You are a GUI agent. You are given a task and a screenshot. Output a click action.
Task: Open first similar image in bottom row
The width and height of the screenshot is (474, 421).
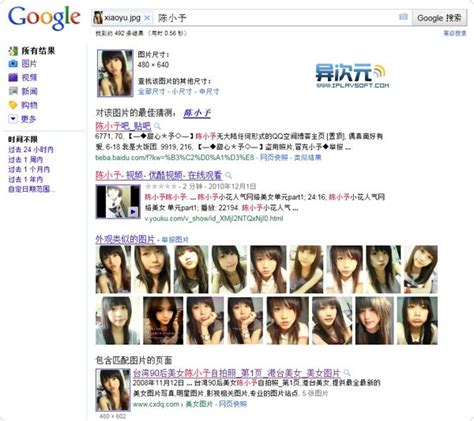coord(118,321)
